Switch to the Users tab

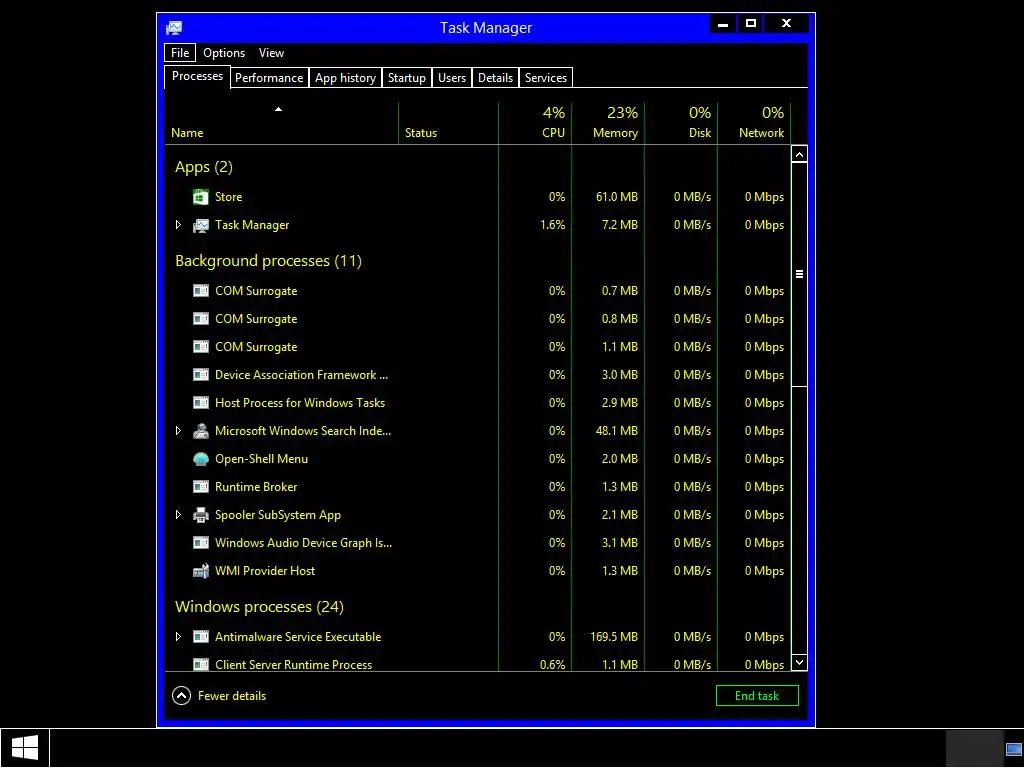pyautogui.click(x=452, y=78)
